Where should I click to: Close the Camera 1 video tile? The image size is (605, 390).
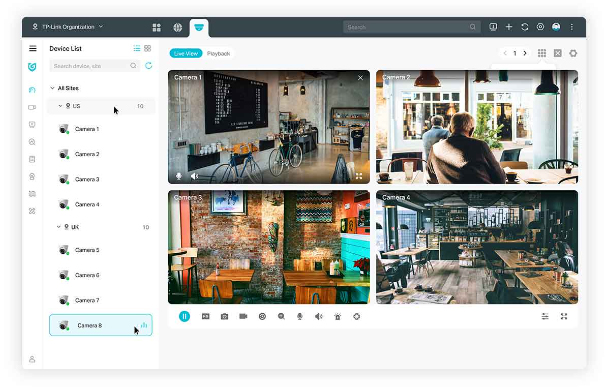pyautogui.click(x=360, y=78)
